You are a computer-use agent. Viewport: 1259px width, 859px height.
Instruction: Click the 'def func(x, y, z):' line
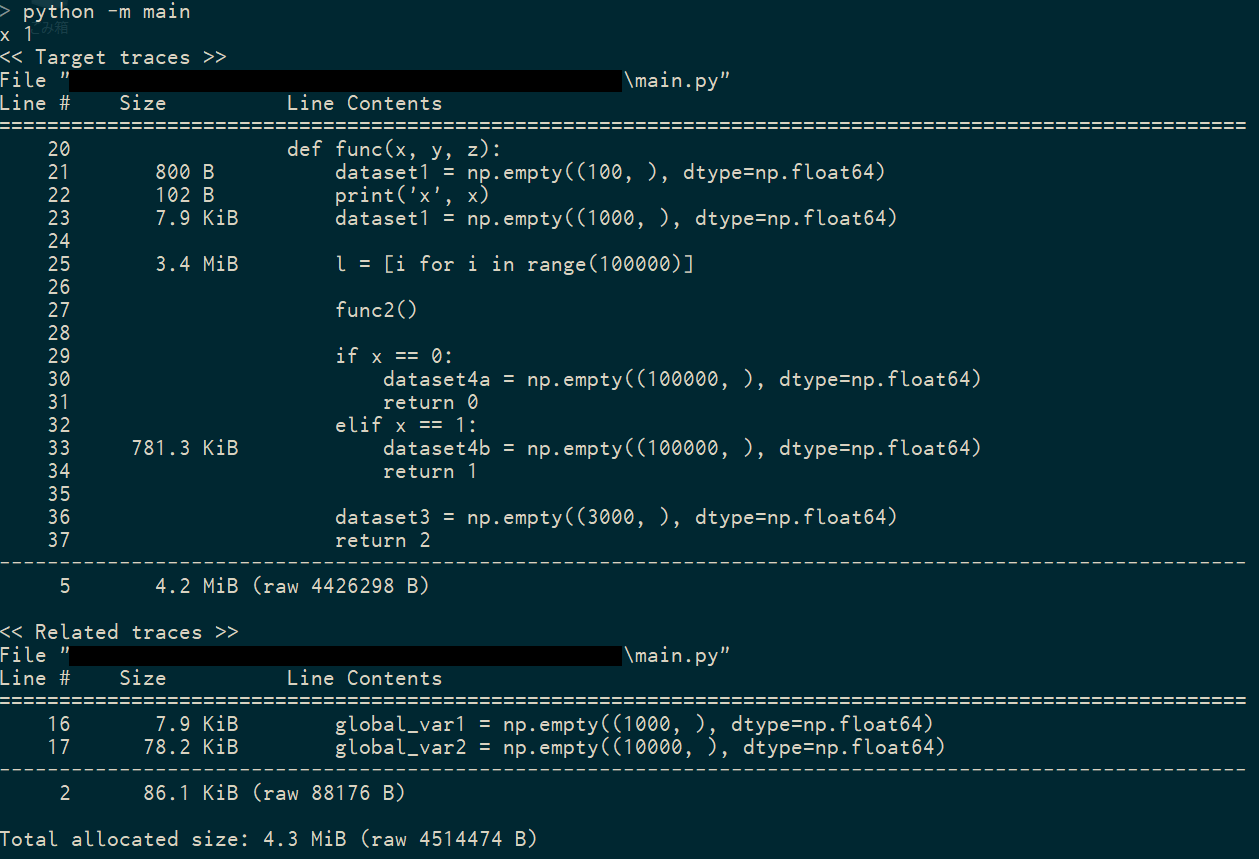tap(394, 149)
